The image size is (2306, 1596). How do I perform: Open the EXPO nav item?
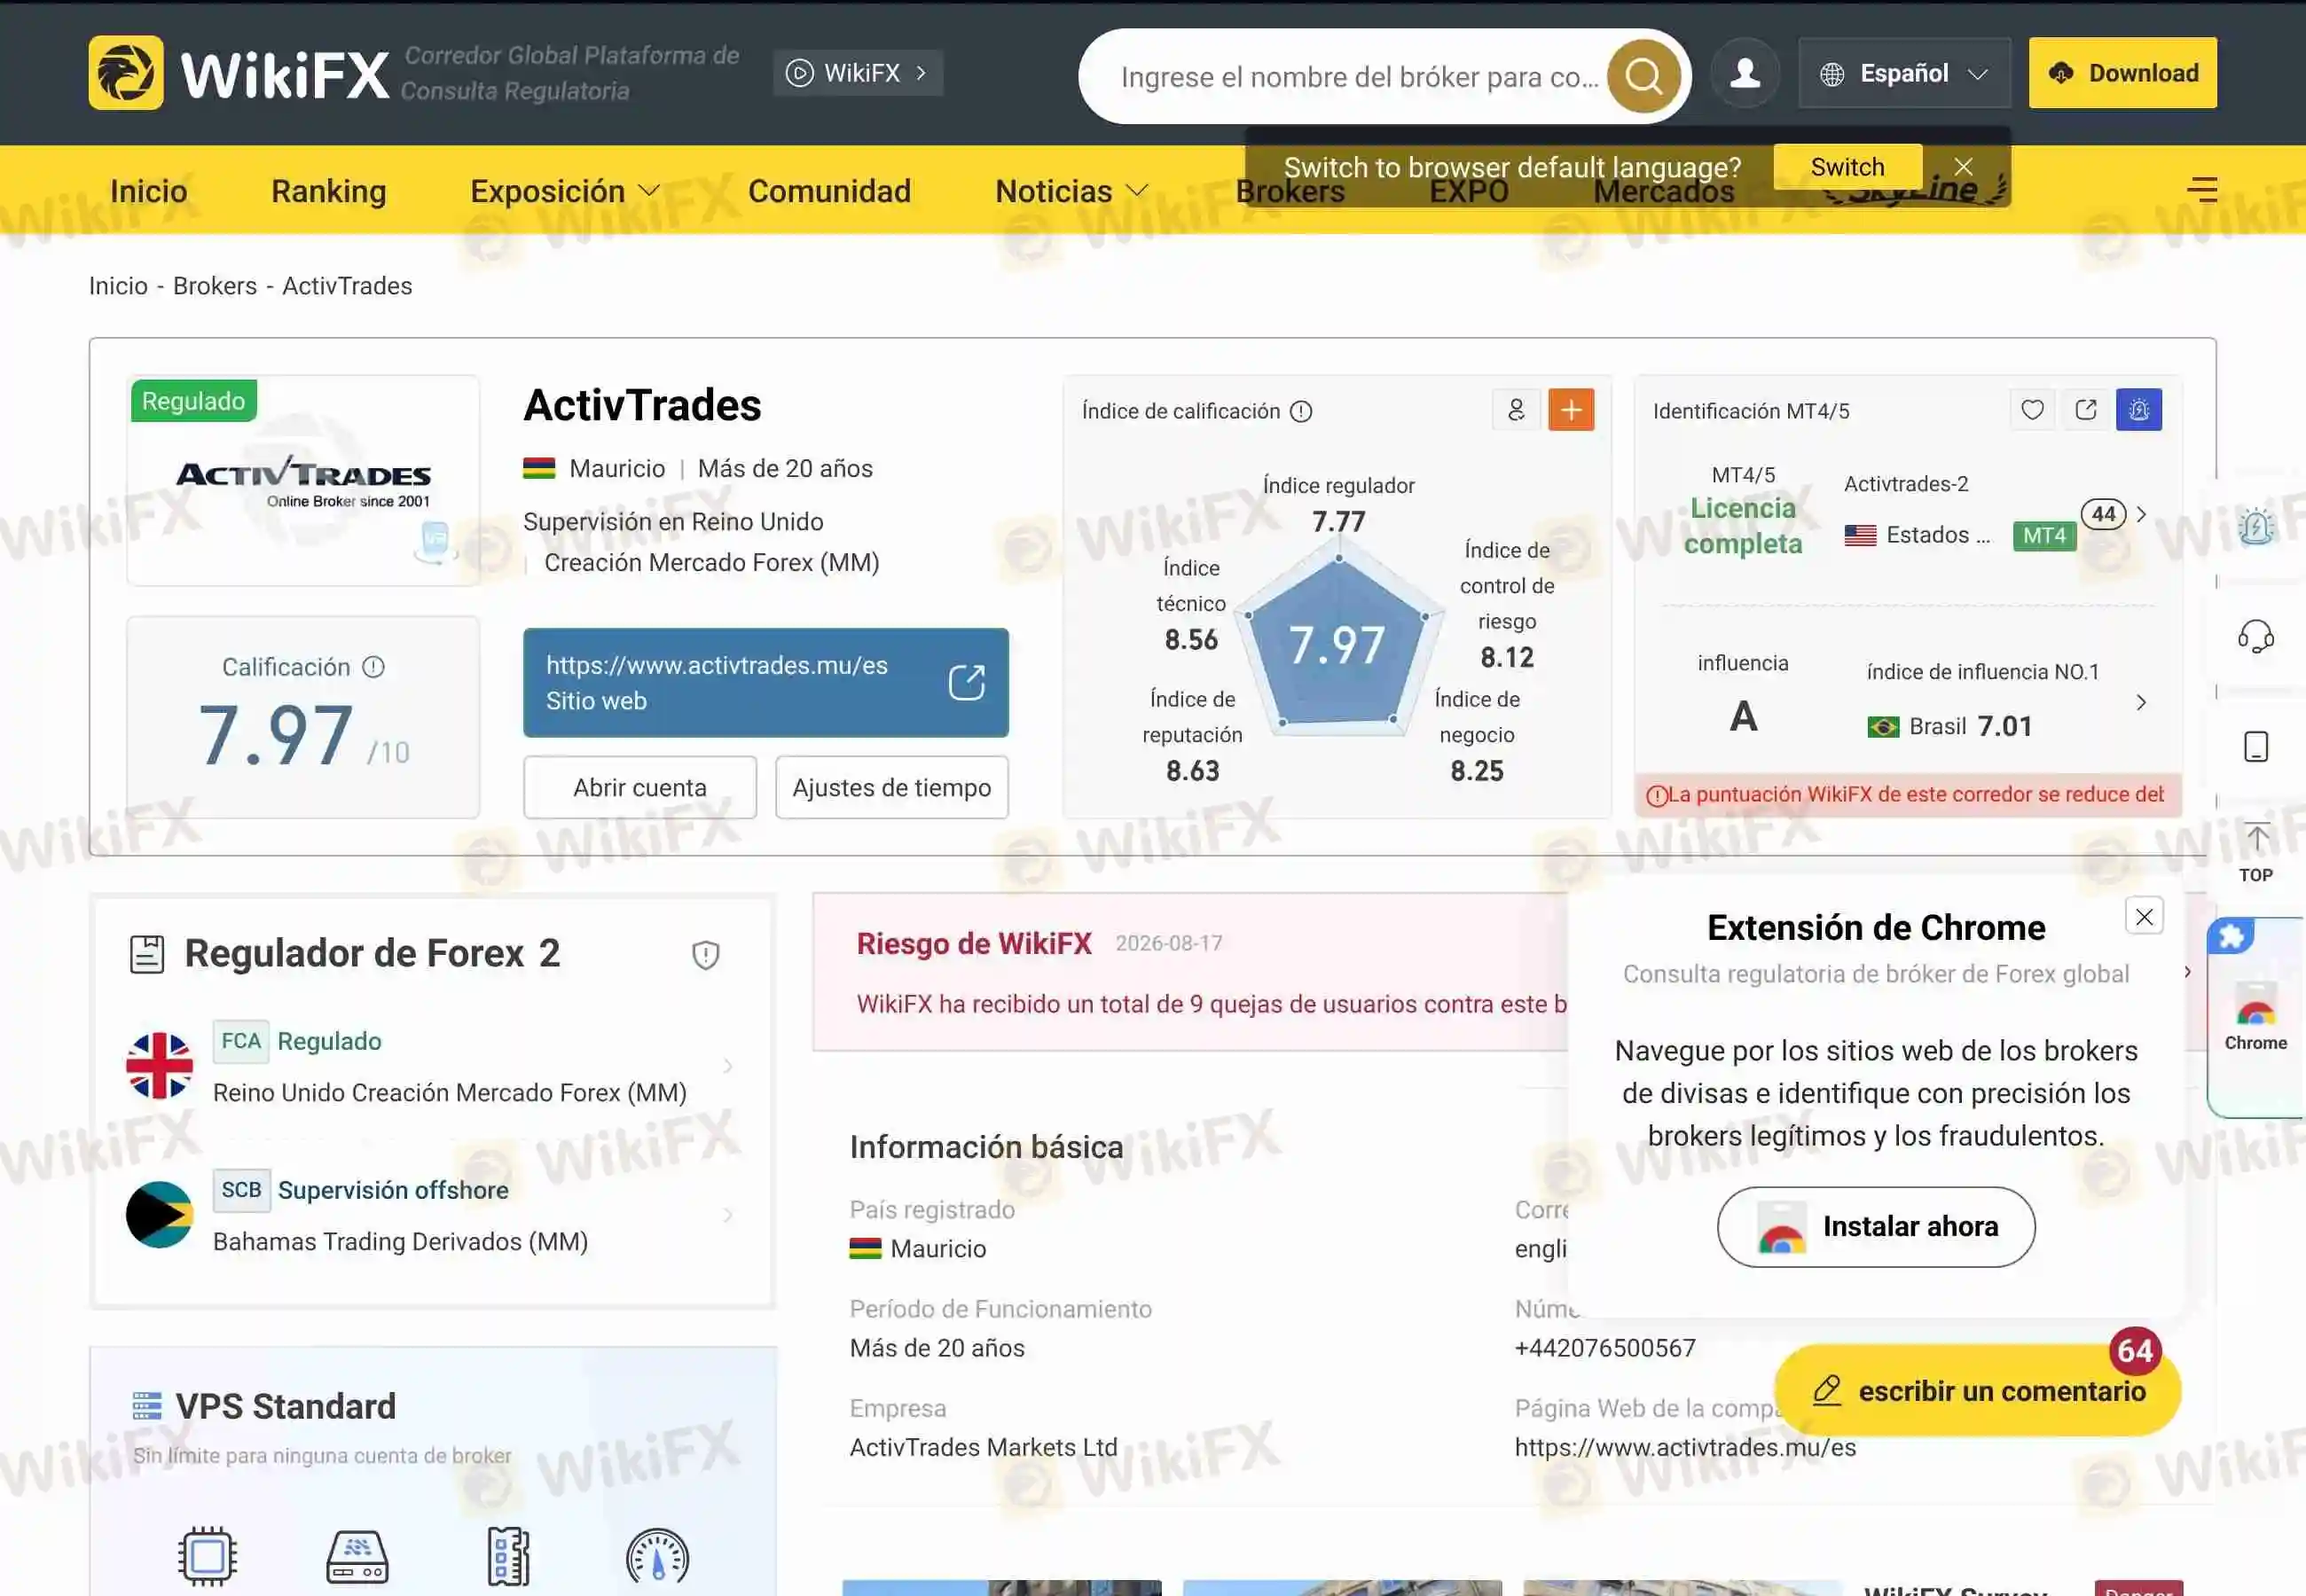coord(1469,191)
